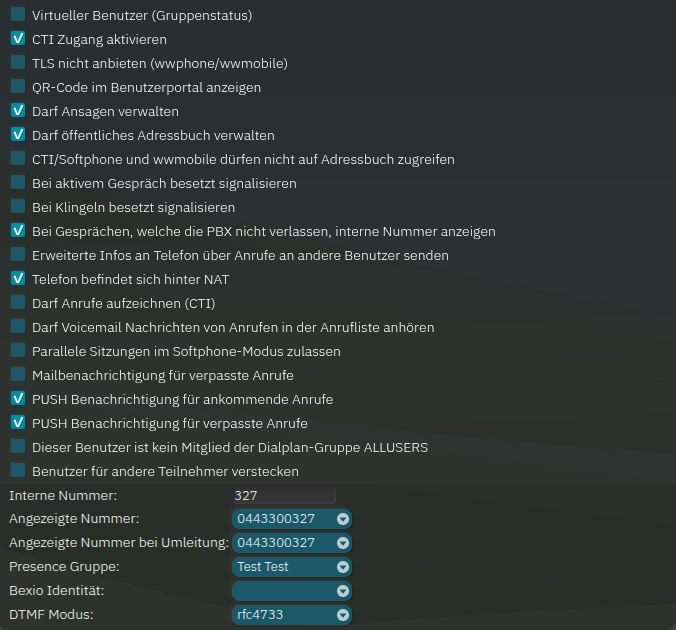Click the Interne Nummer input field

click(283, 495)
